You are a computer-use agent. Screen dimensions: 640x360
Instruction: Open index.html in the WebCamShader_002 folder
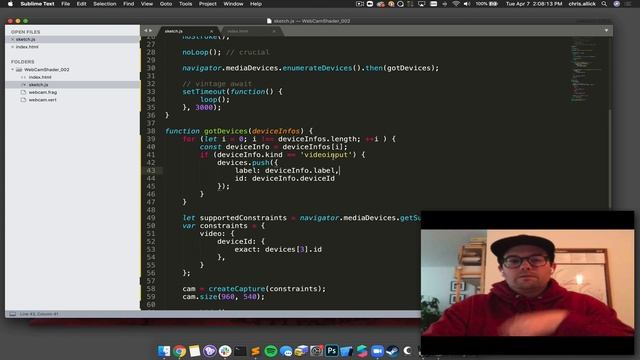click(40, 77)
